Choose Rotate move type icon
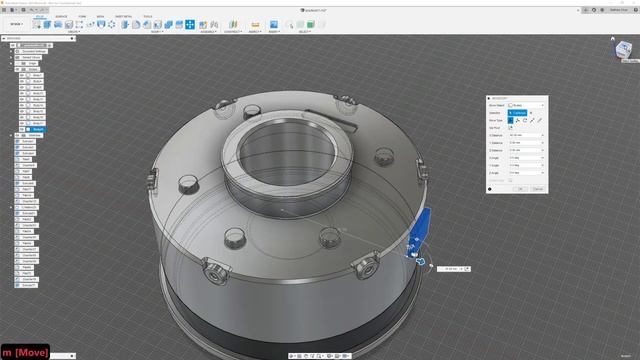This screenshot has height=360, width=640. click(x=525, y=120)
